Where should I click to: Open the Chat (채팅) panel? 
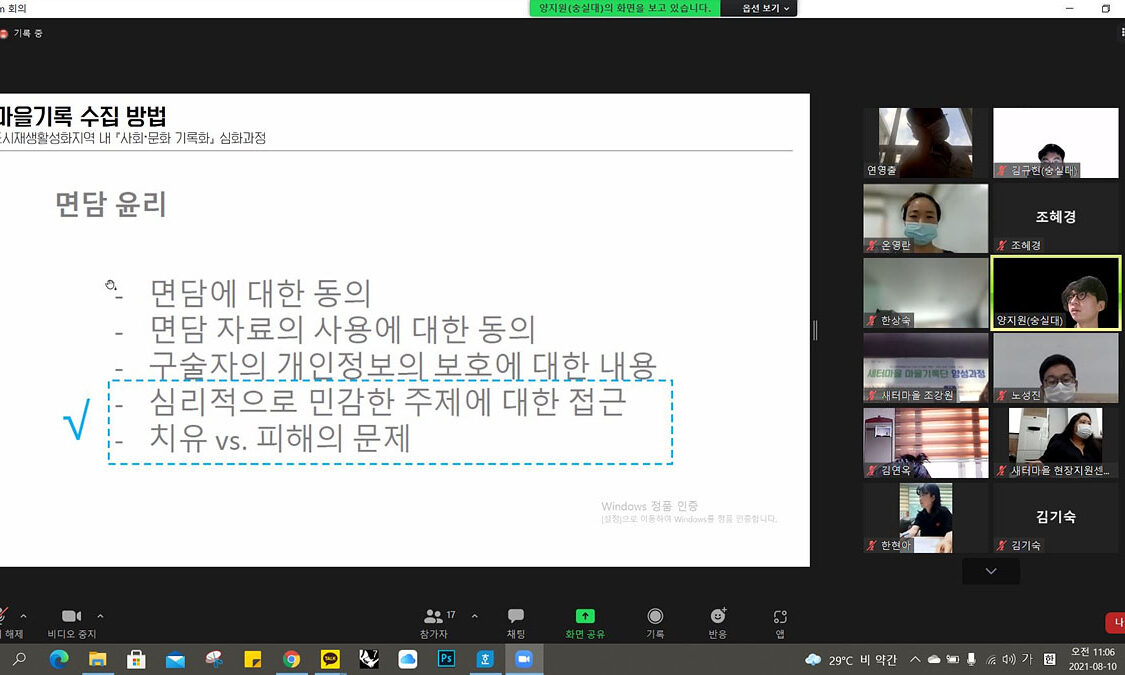515,623
